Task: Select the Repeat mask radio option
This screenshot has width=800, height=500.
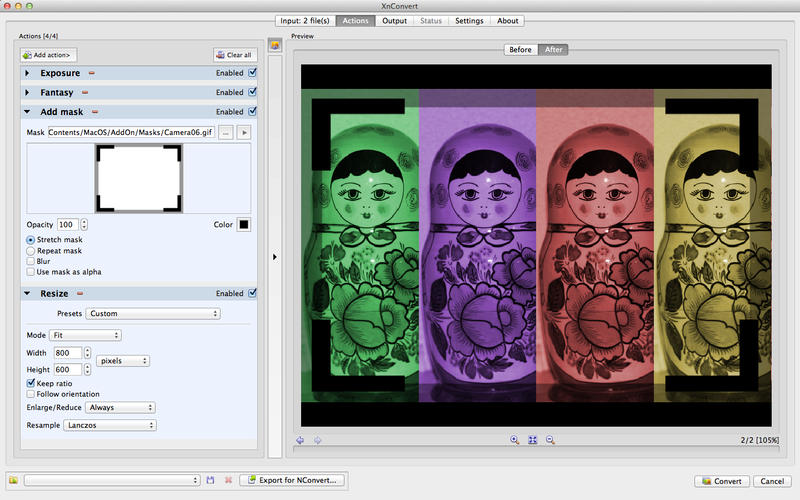Action: pyautogui.click(x=30, y=251)
